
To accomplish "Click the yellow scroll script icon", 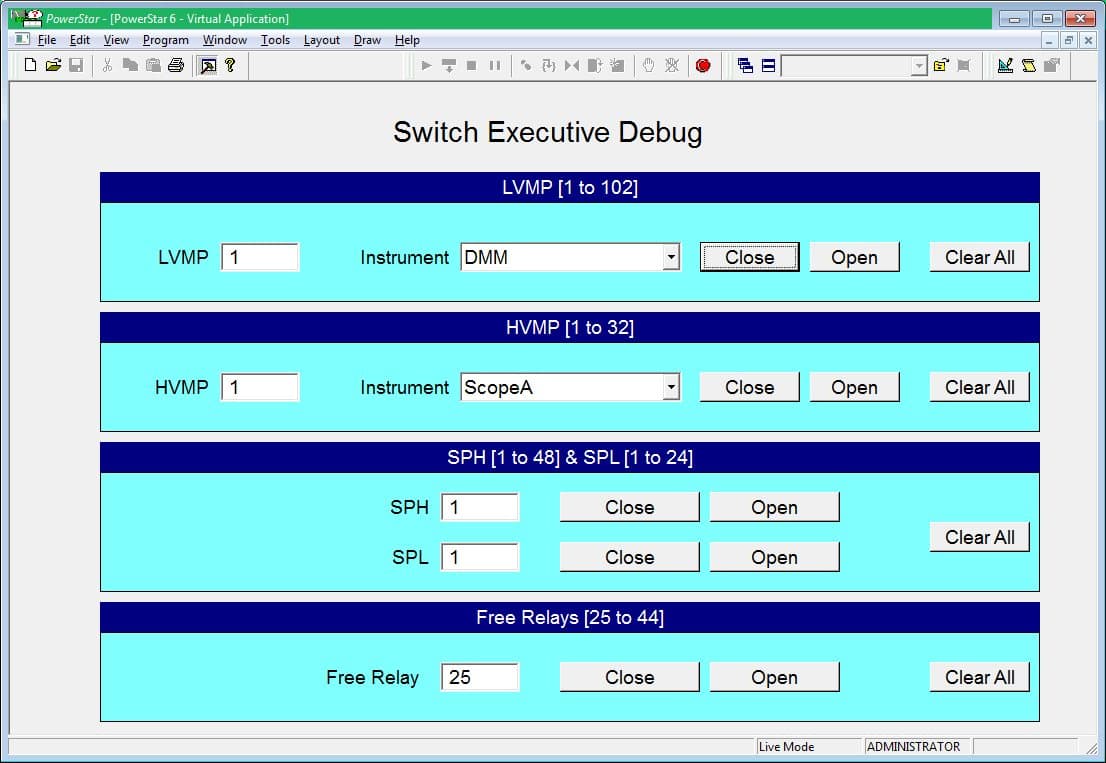I will [1029, 66].
